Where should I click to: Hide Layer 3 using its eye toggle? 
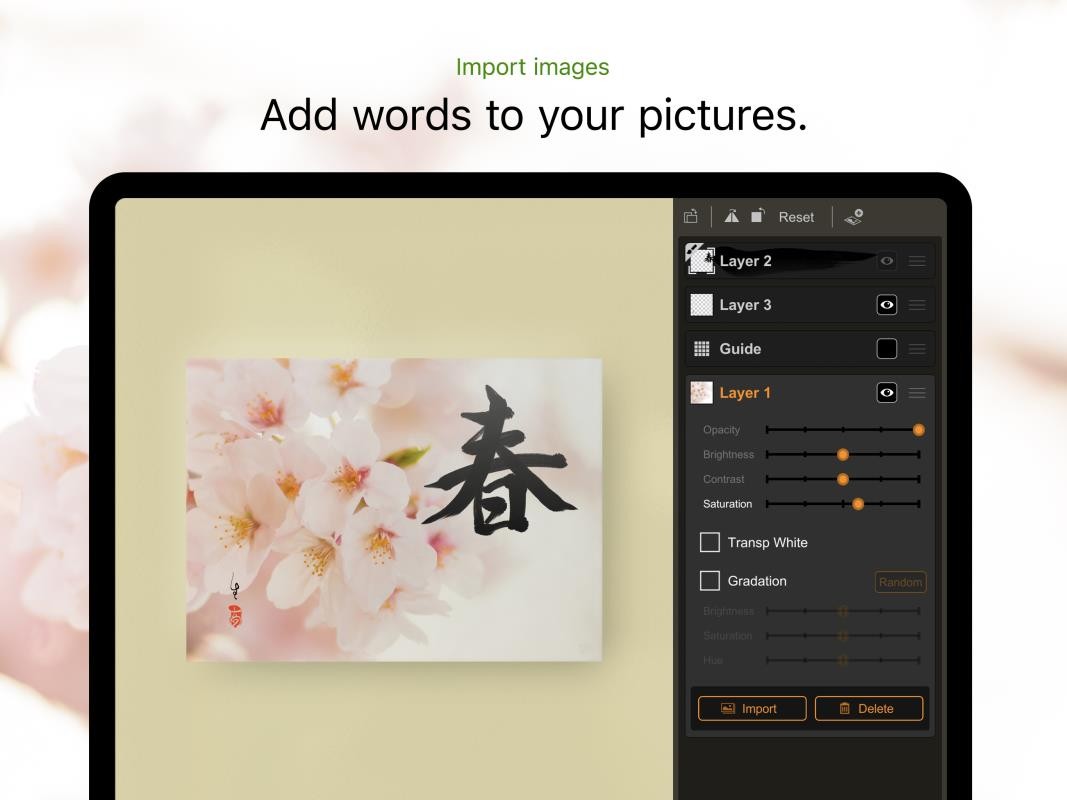(886, 304)
